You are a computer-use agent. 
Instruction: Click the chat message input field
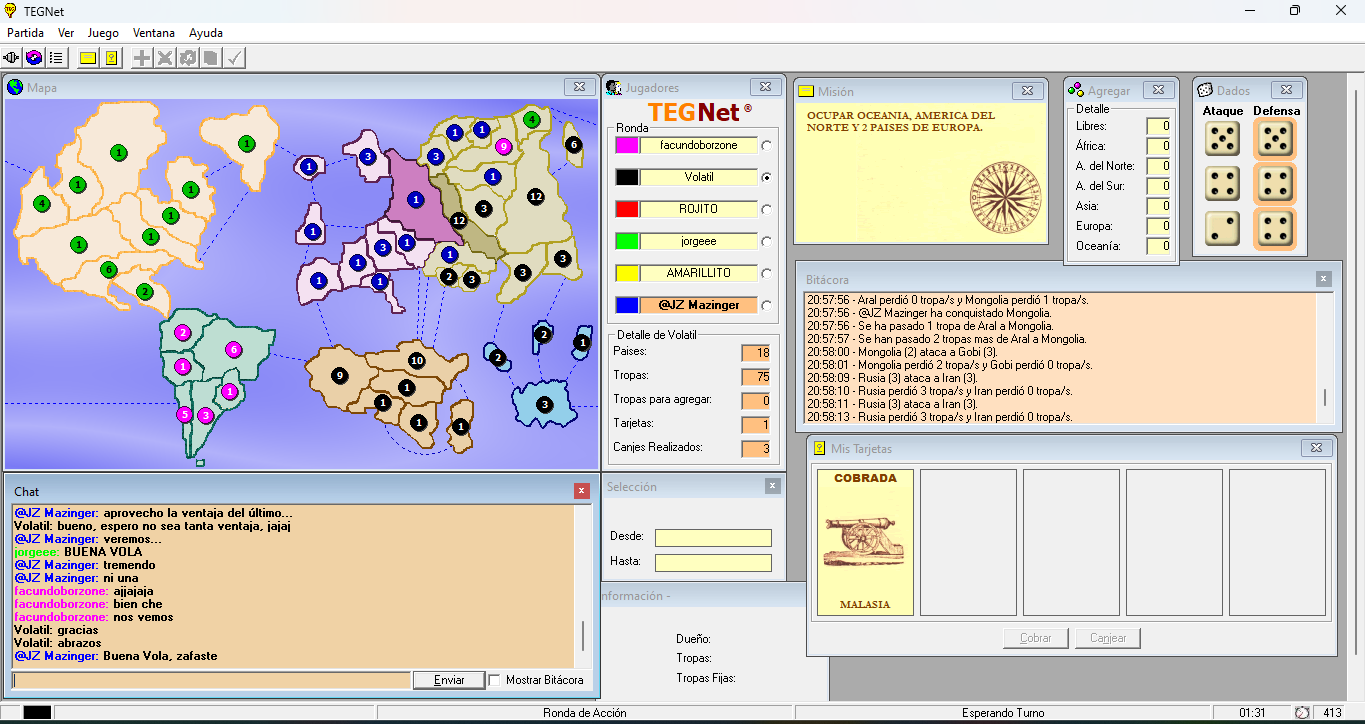(x=211, y=680)
